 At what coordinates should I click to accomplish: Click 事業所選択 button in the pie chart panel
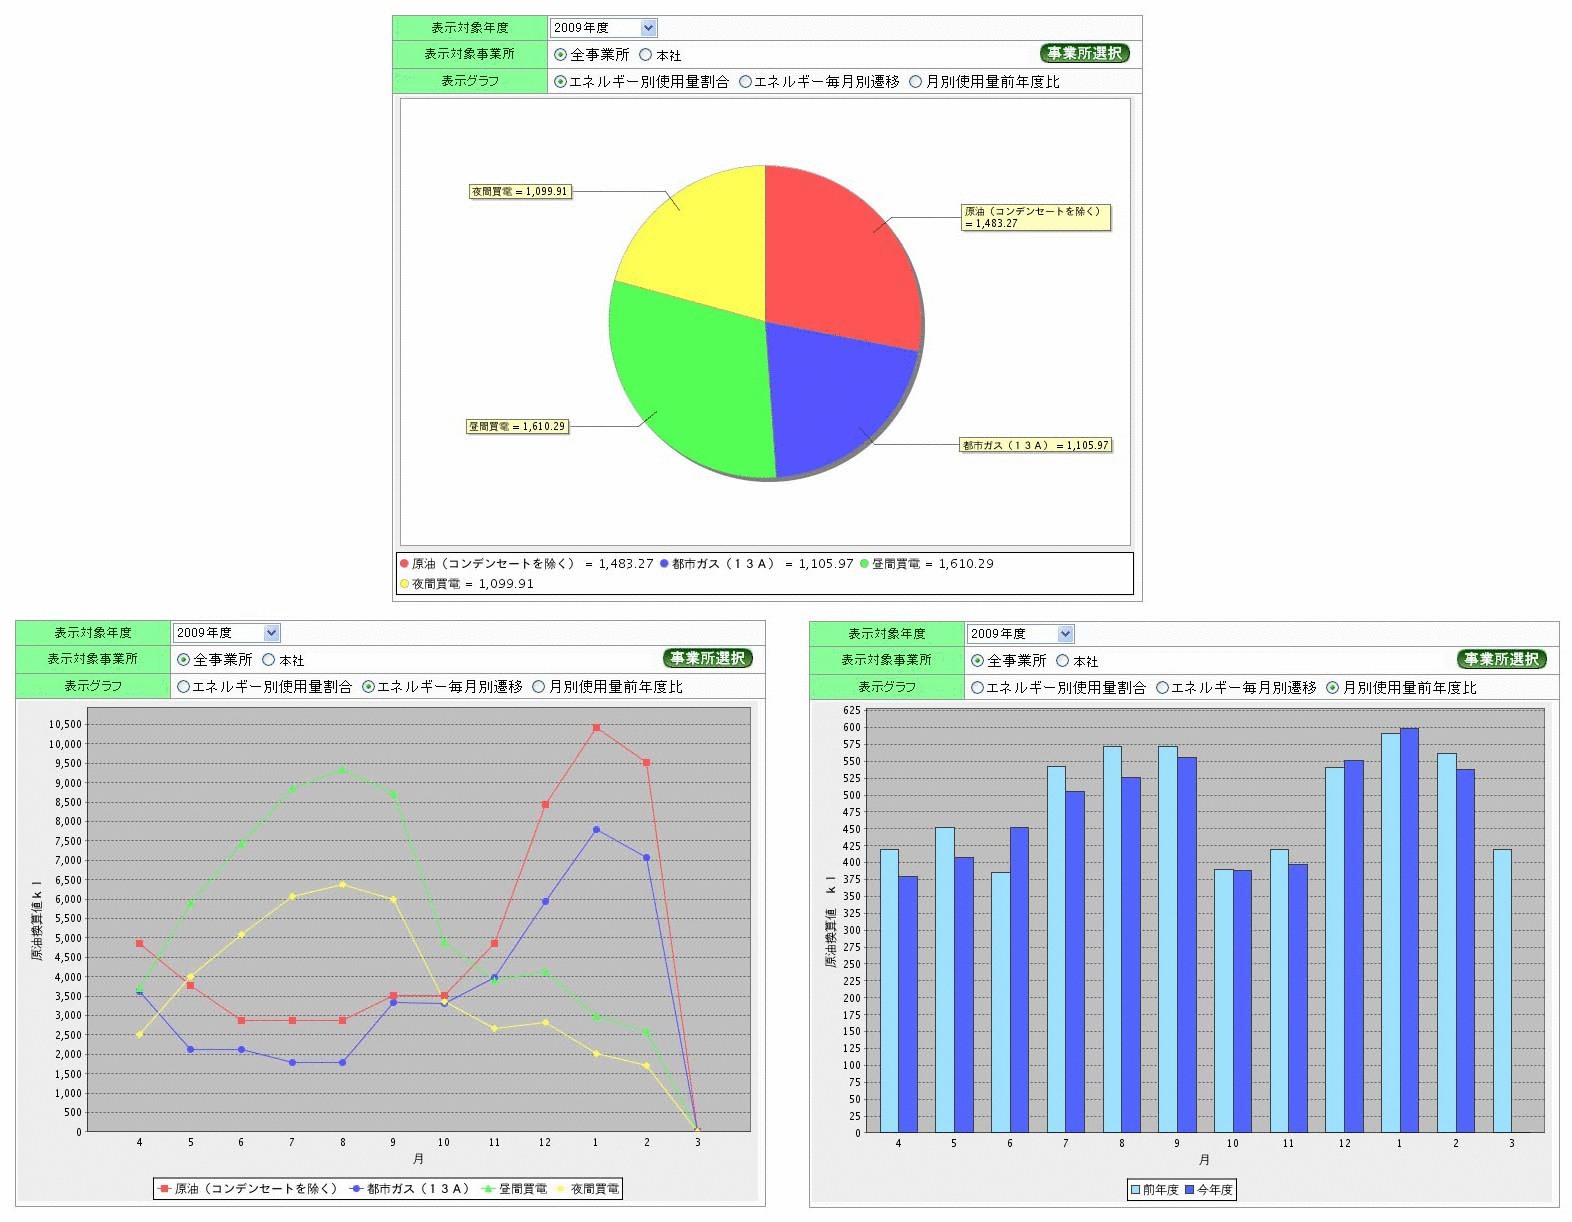click(x=1085, y=53)
